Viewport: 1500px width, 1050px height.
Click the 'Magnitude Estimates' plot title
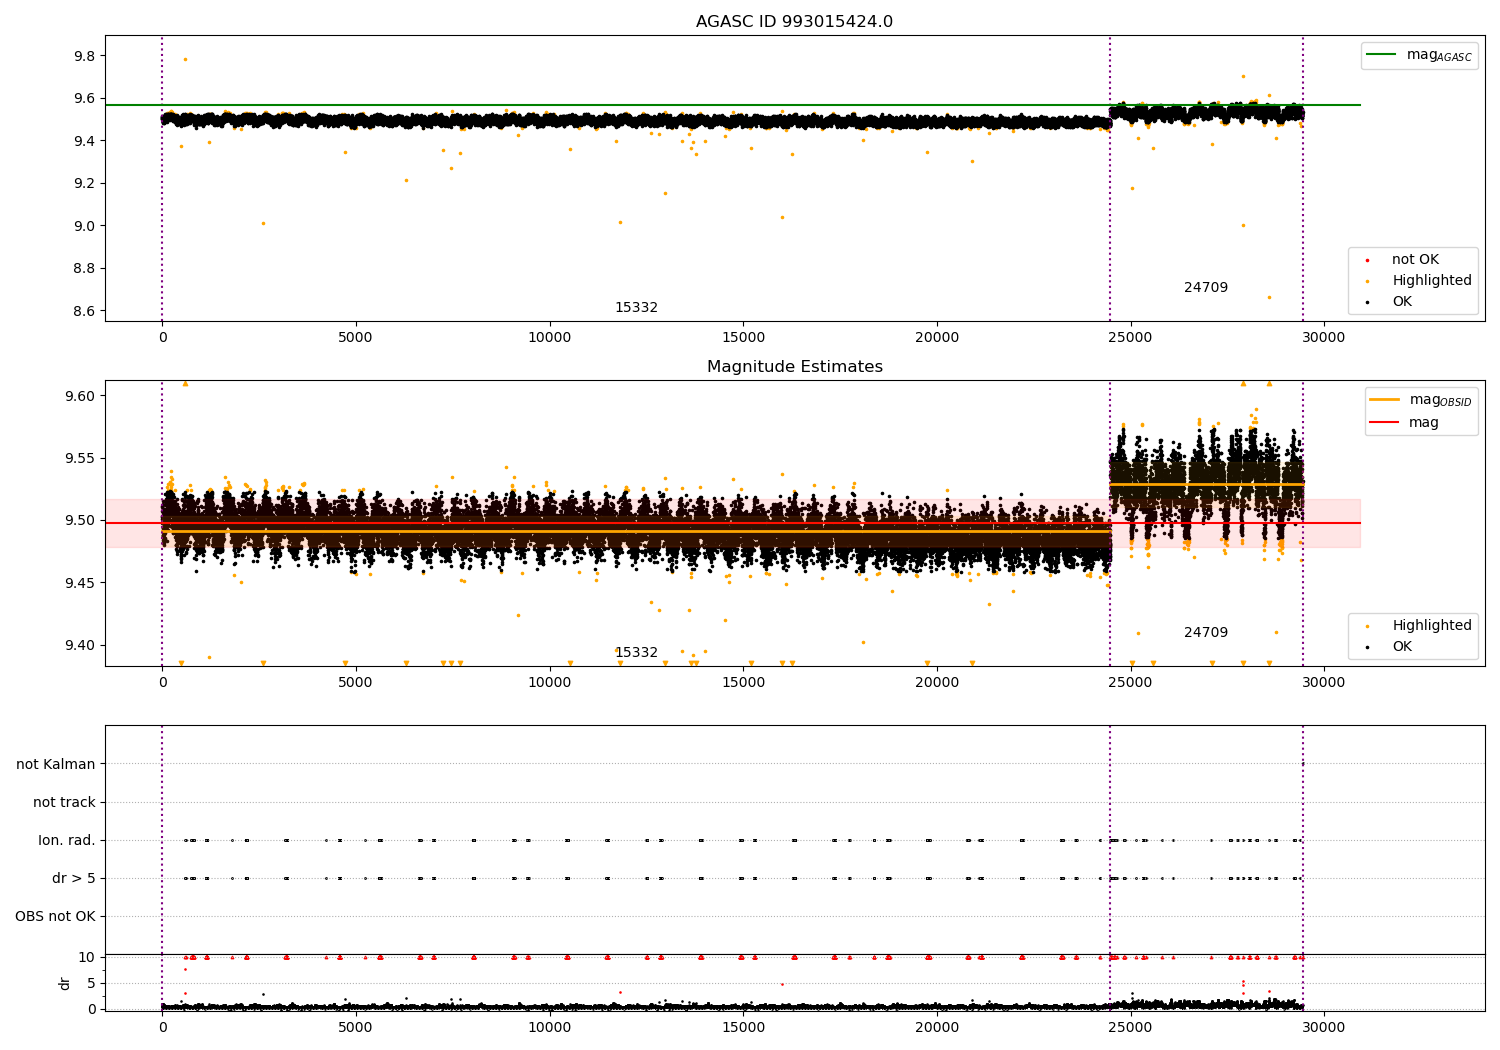tap(794, 367)
